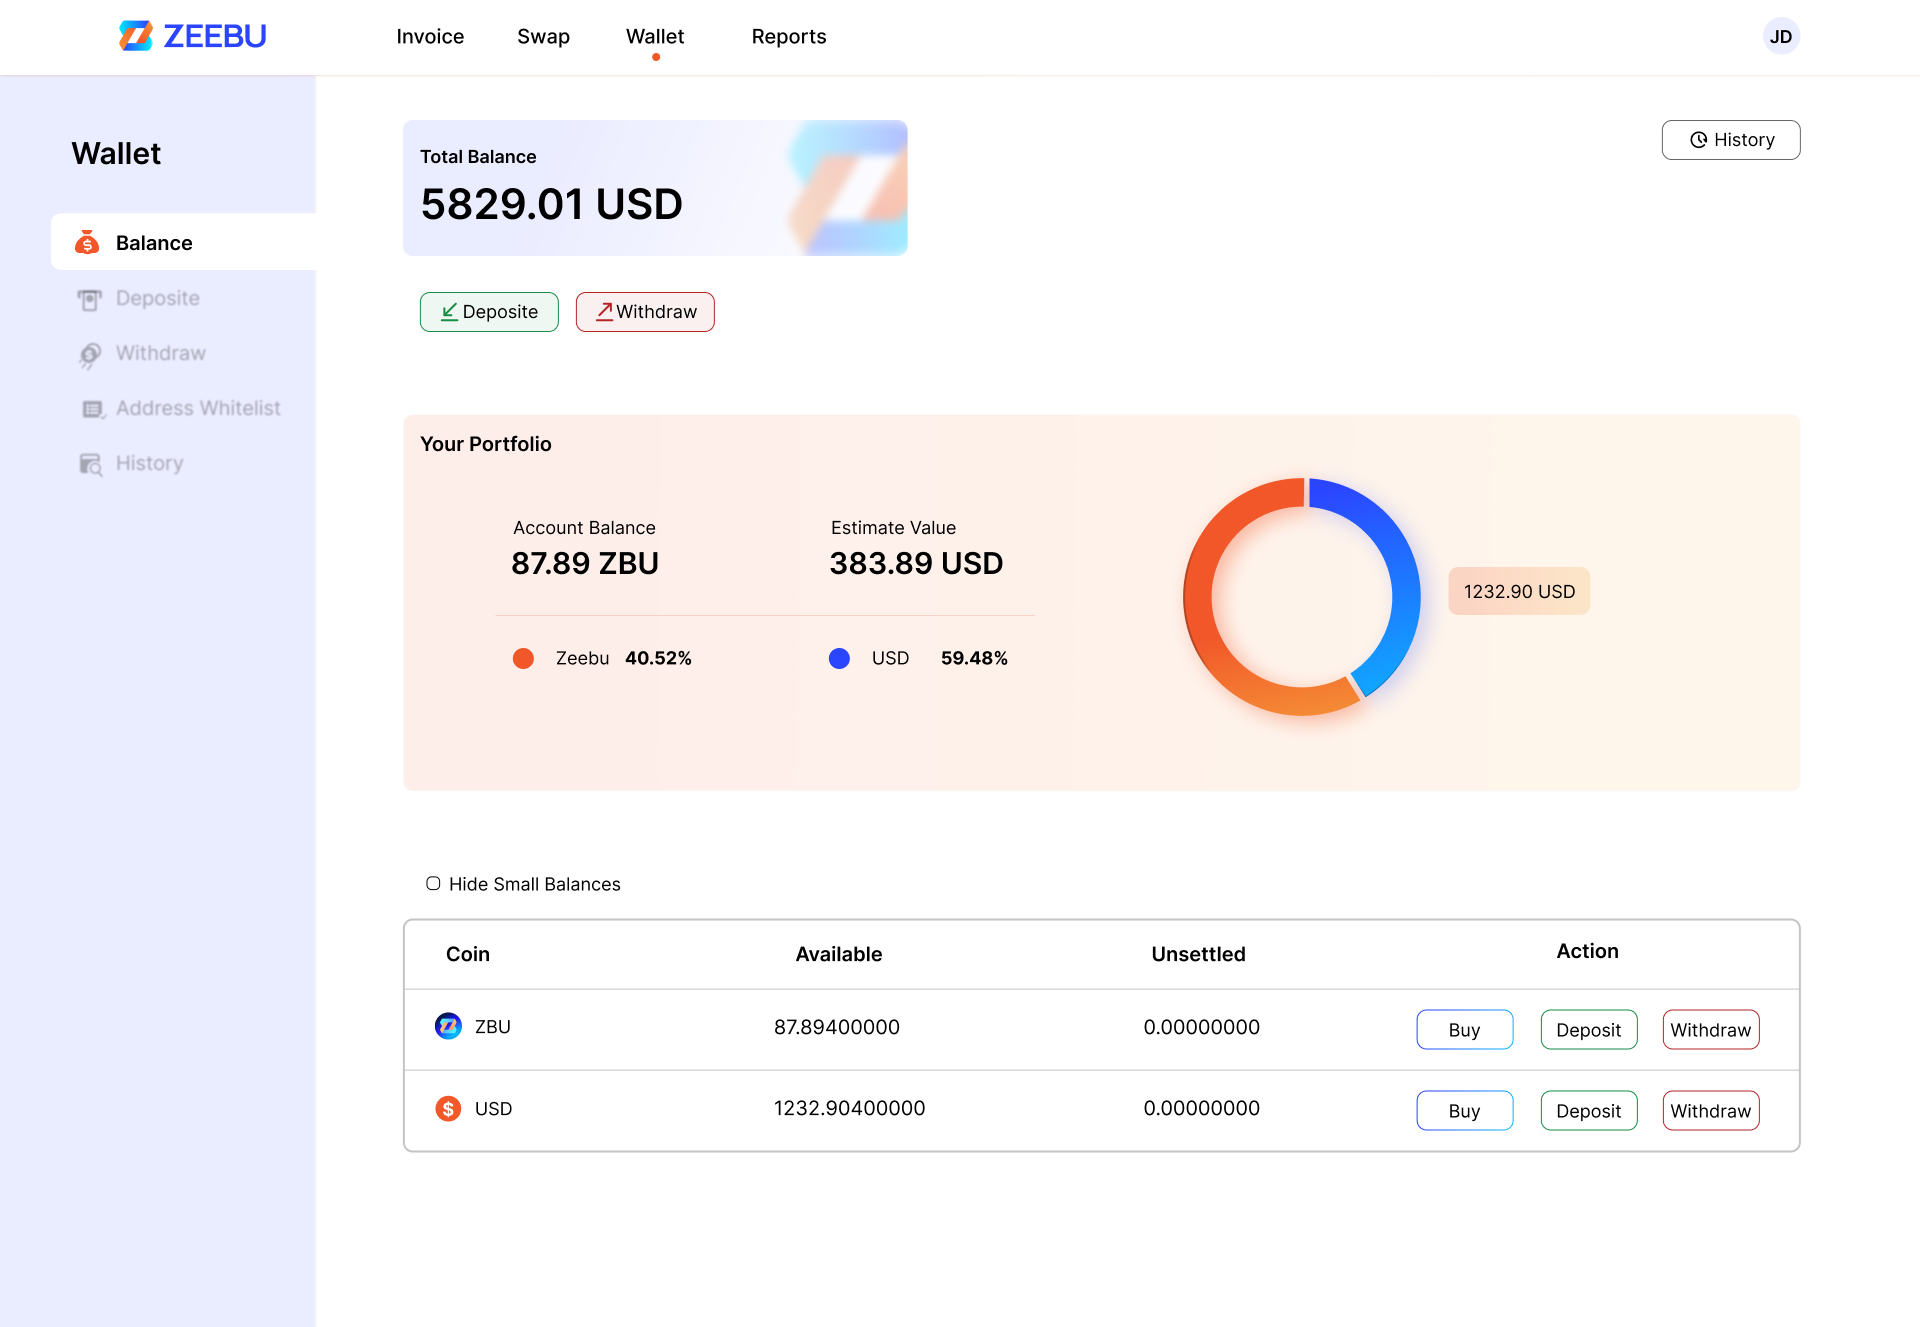Toggle the Hide Small Balances checkbox

433,883
